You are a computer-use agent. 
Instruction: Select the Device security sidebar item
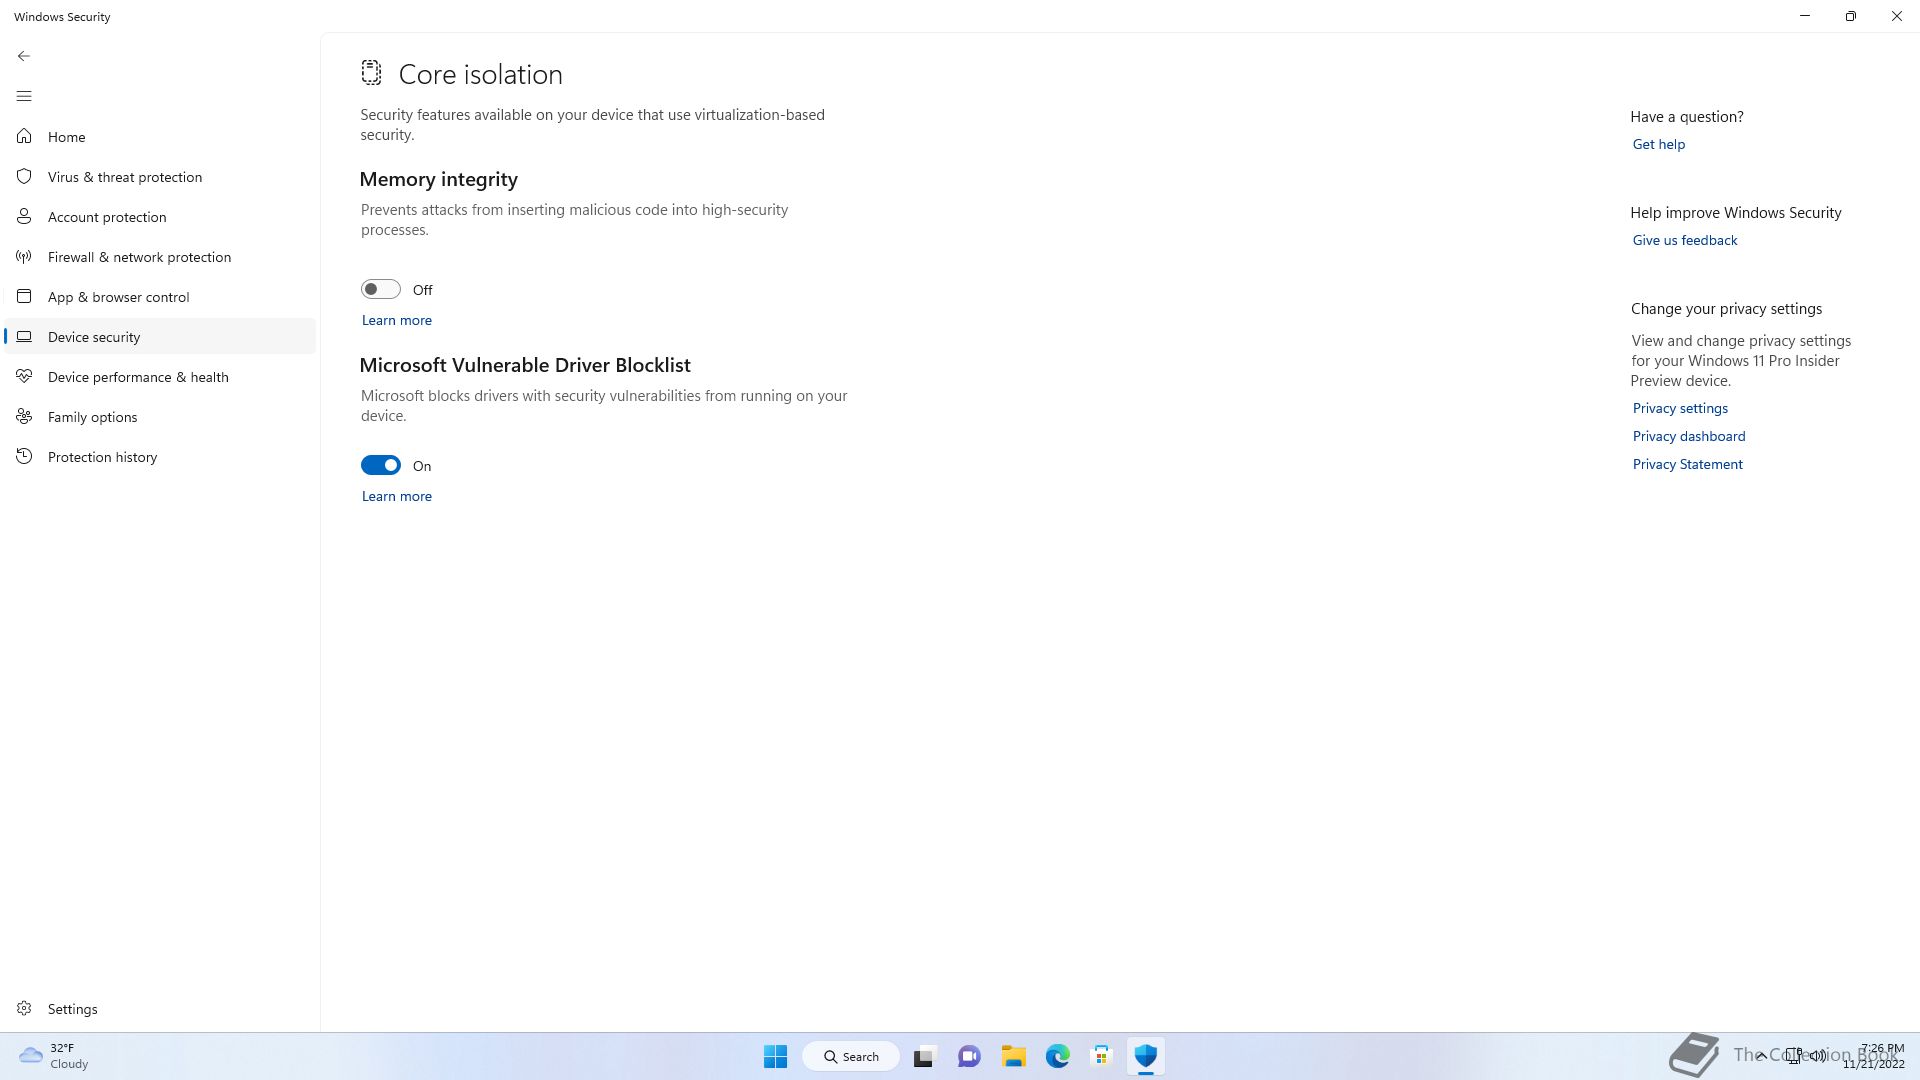pyautogui.click(x=160, y=336)
